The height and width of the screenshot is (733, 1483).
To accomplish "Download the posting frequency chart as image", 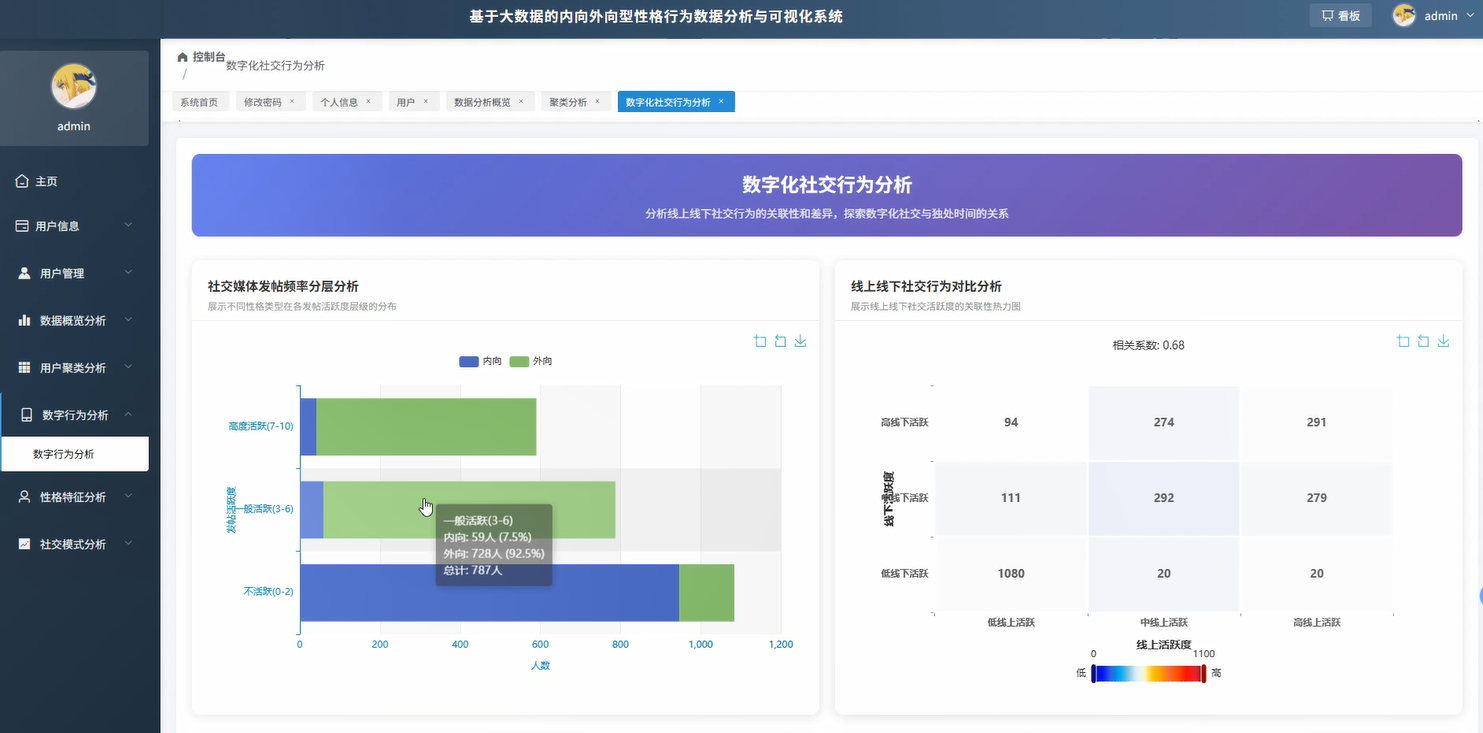I will 800,341.
